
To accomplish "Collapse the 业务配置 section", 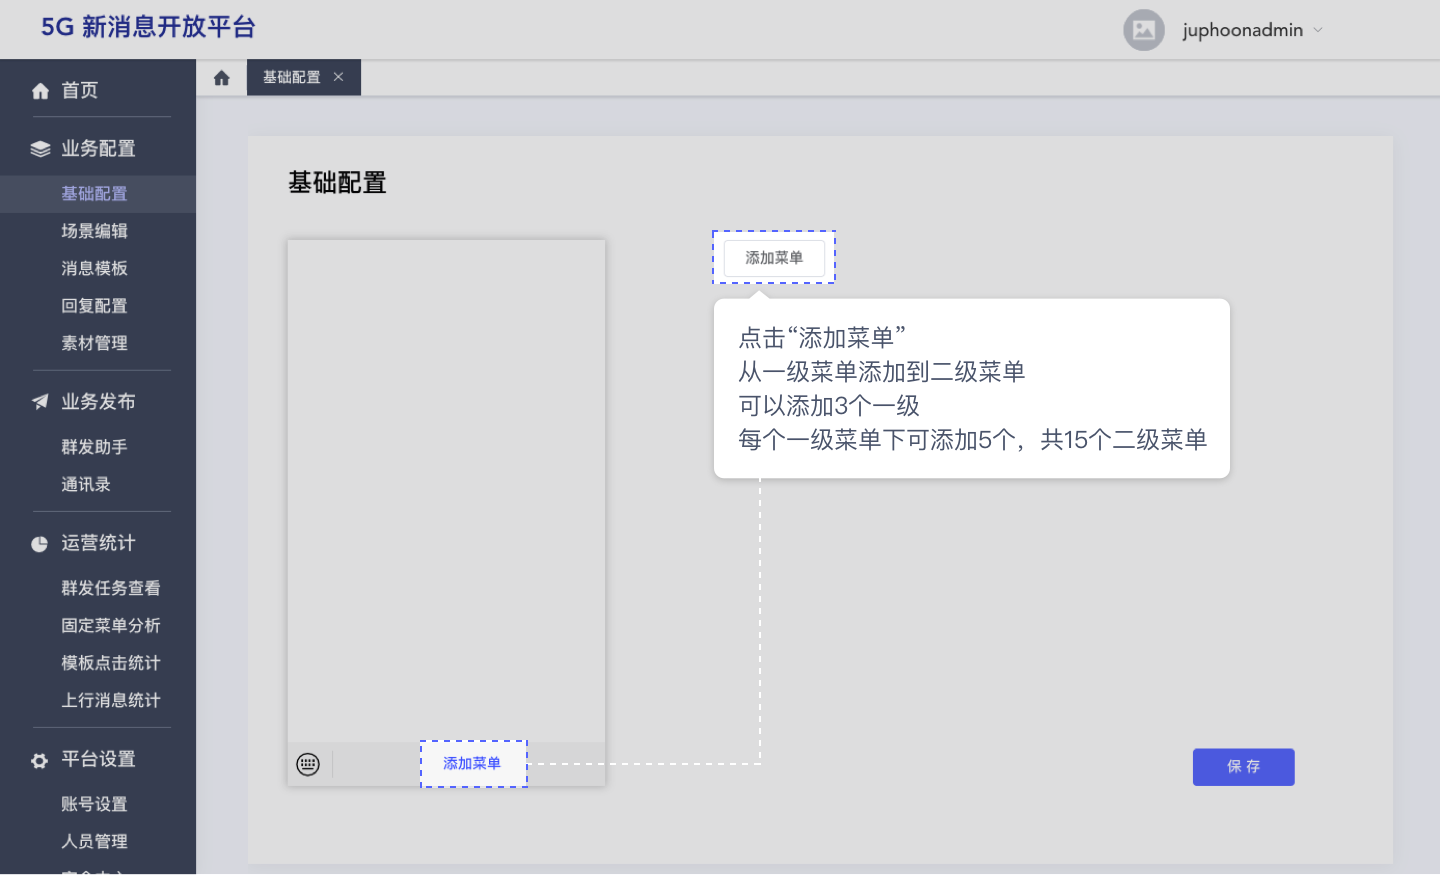I will (x=97, y=148).
